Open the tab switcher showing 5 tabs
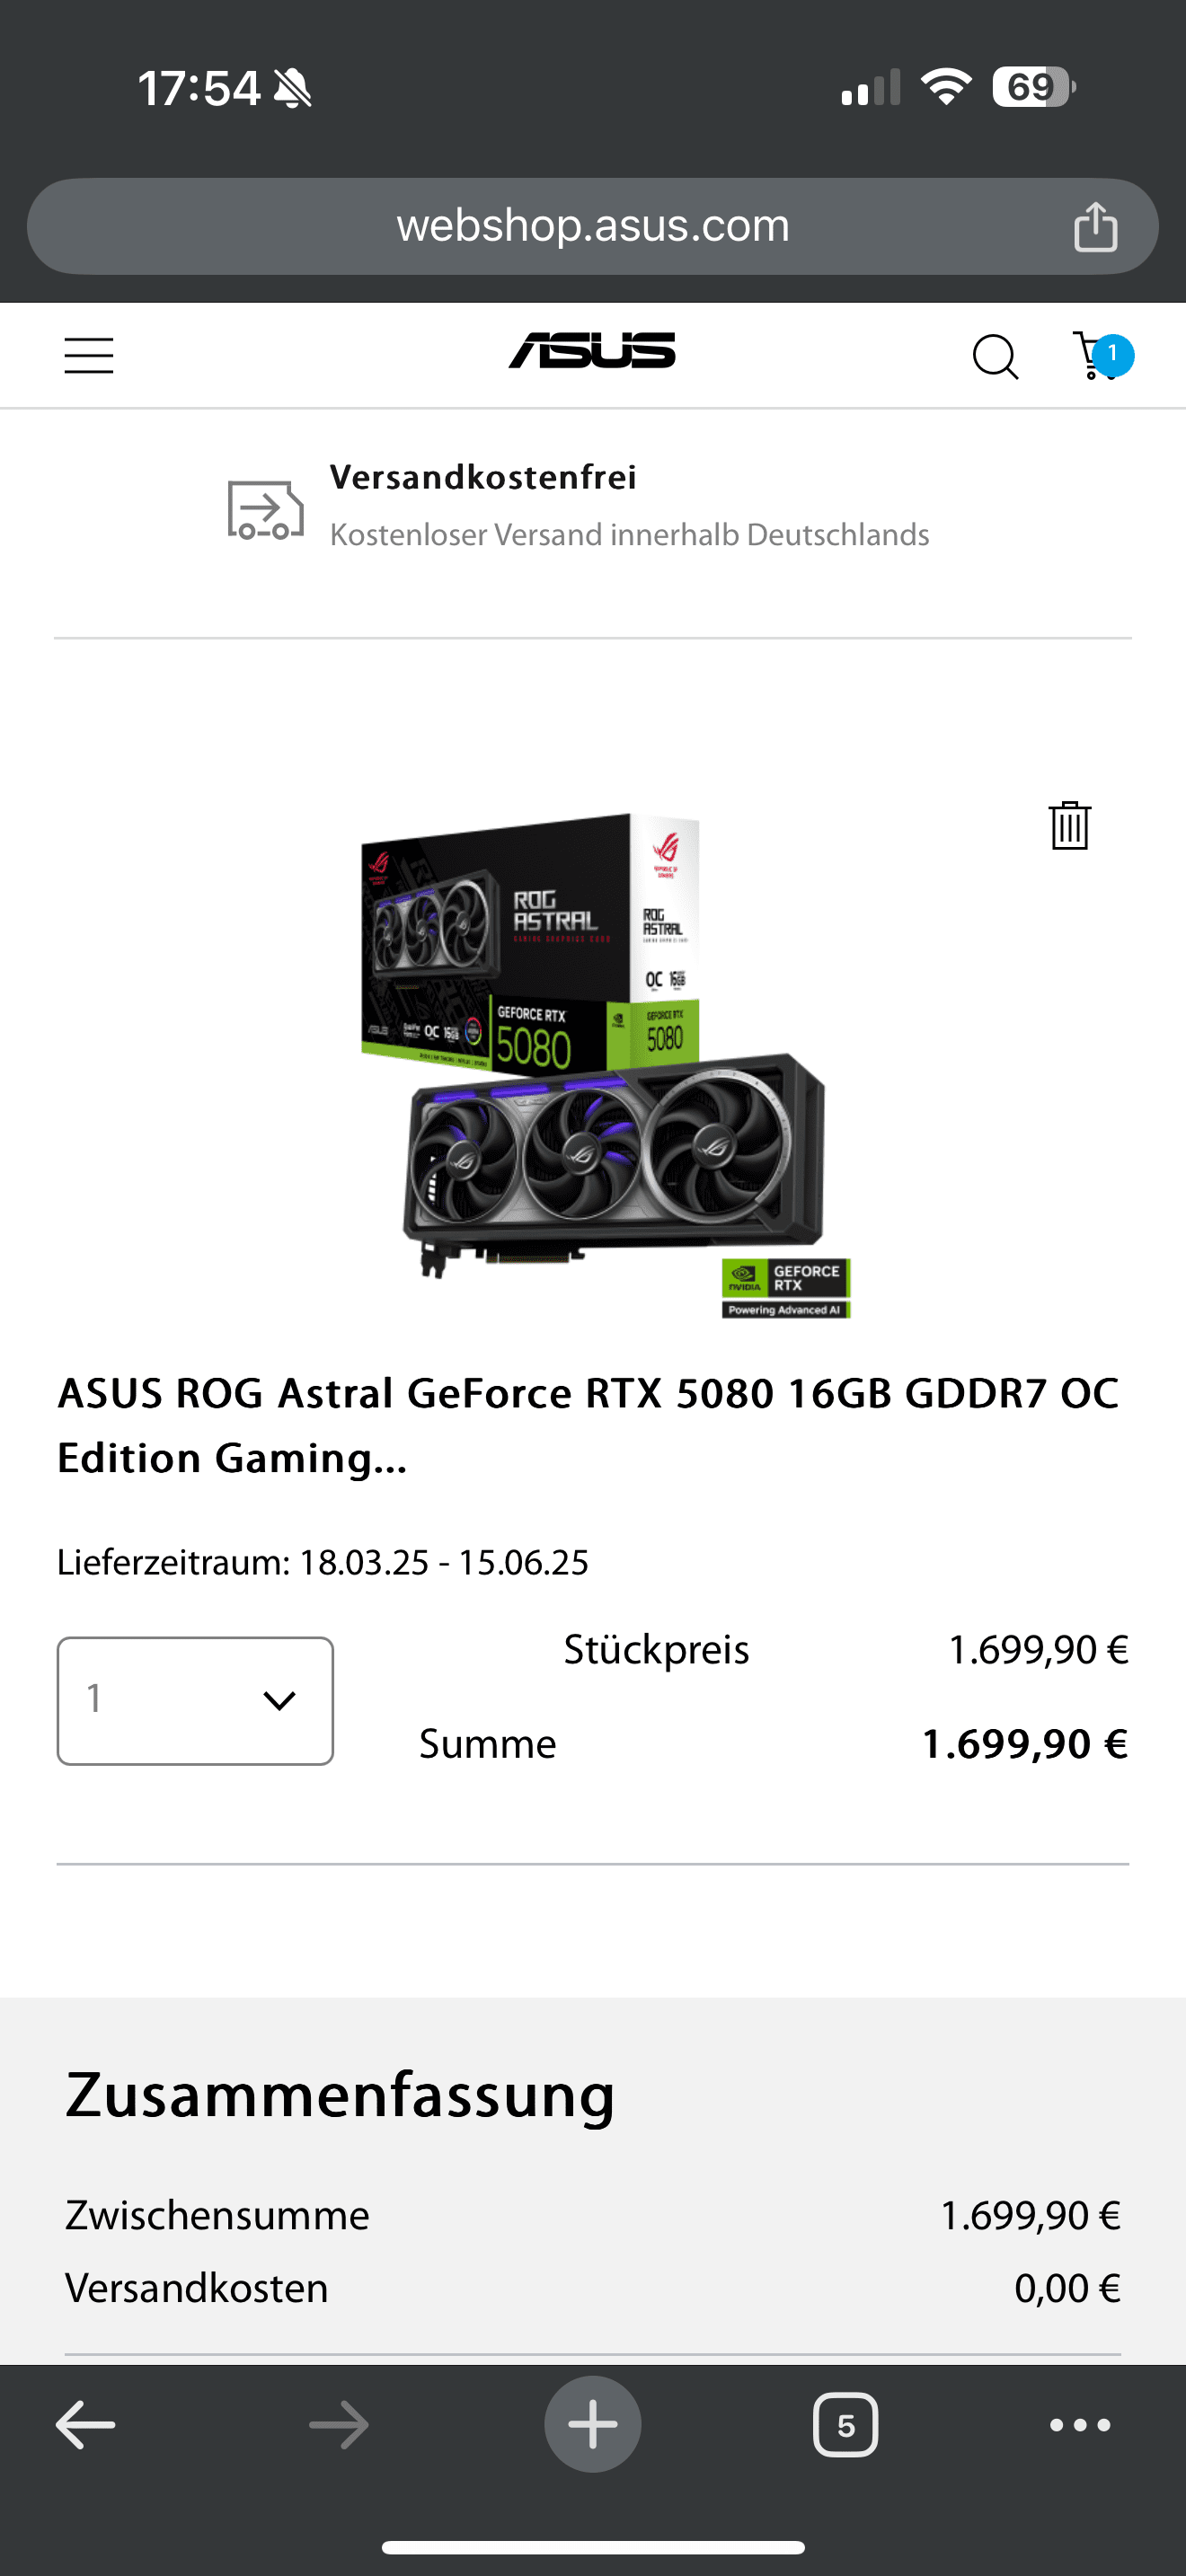Image resolution: width=1186 pixels, height=2576 pixels. pos(846,2425)
